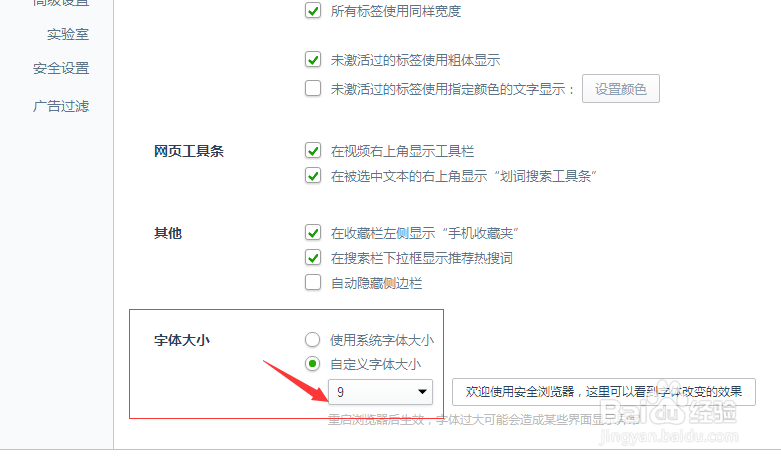Click the 其他 section heading

[x=168, y=233]
